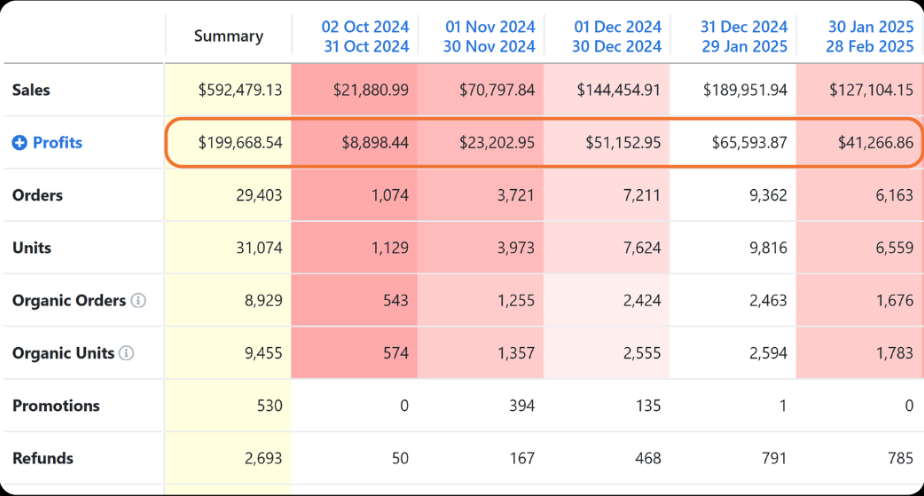Screen dimensions: 924x496
Task: Click summary sales value $592,479.13
Action: 240,90
